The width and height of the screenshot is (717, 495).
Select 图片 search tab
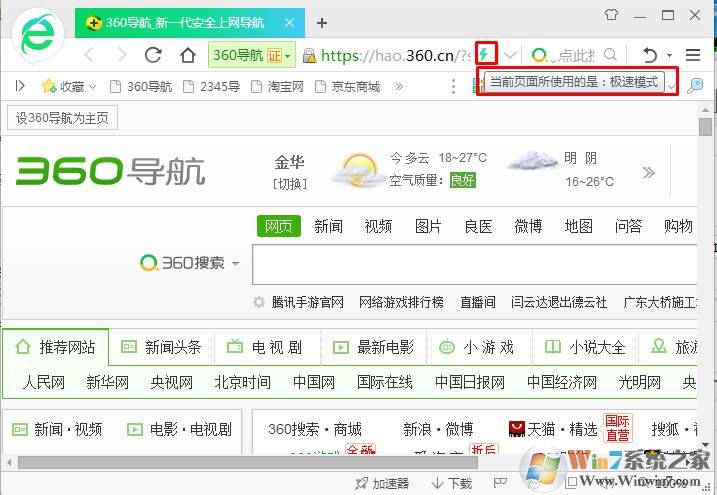(428, 226)
